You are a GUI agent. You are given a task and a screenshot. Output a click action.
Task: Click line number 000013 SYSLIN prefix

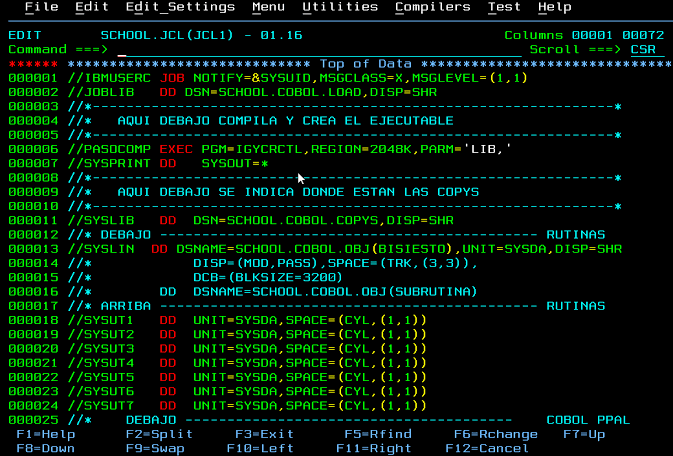pyautogui.click(x=32, y=249)
